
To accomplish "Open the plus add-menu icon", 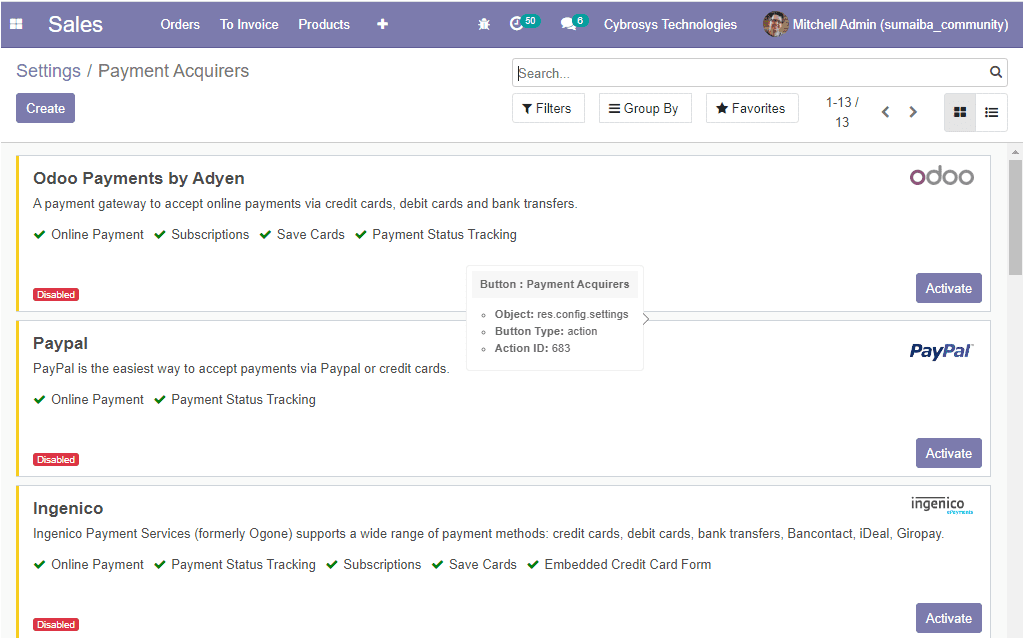I will point(383,24).
